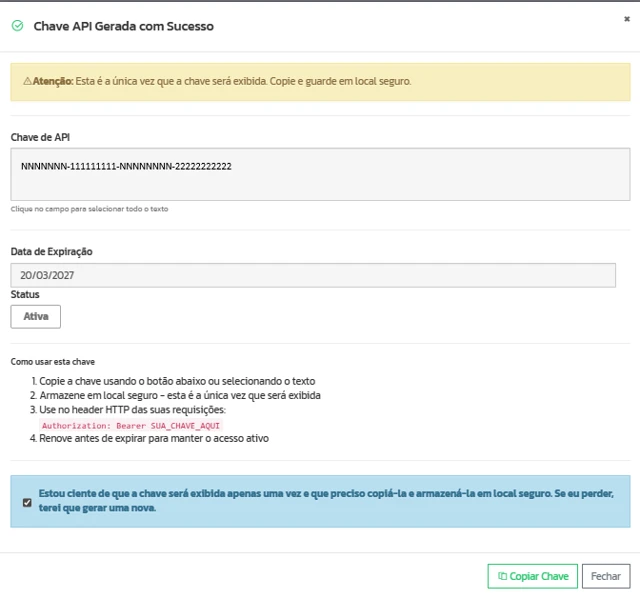
Task: Click the hint 'Clique no campo para selecionar'
Action: [89, 209]
